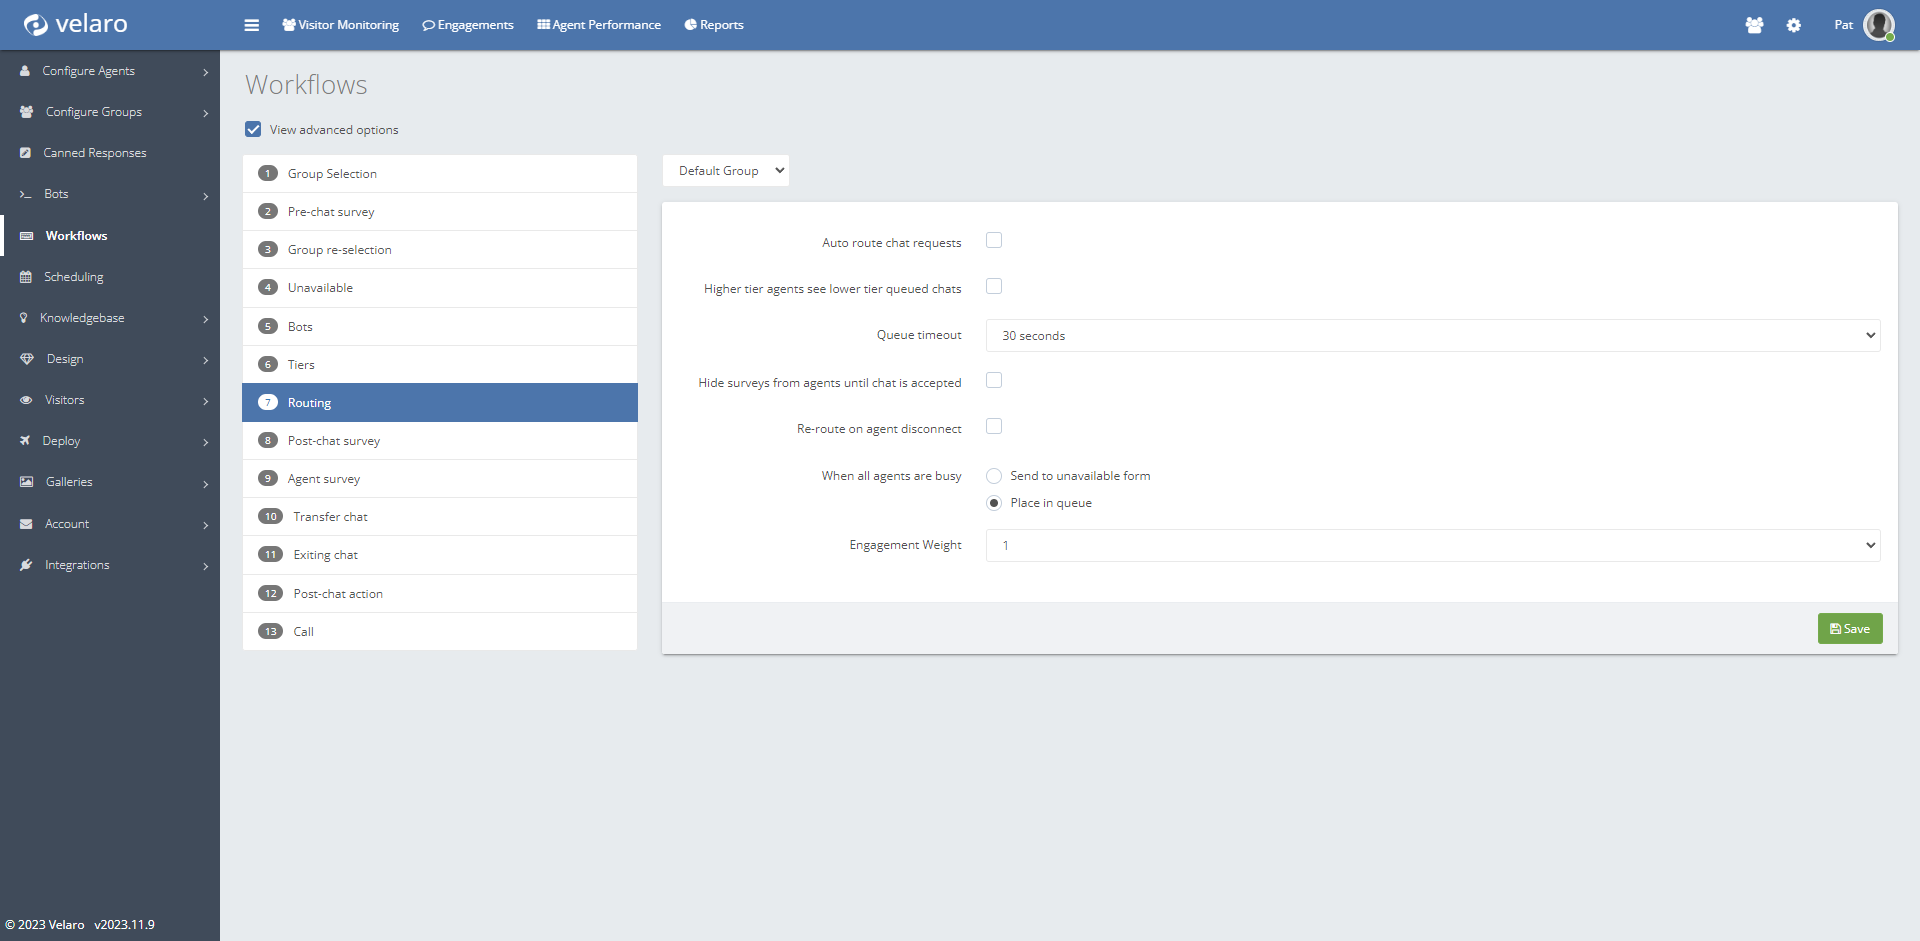This screenshot has height=941, width=1920.
Task: Click the users group icon in header
Action: 1754,25
